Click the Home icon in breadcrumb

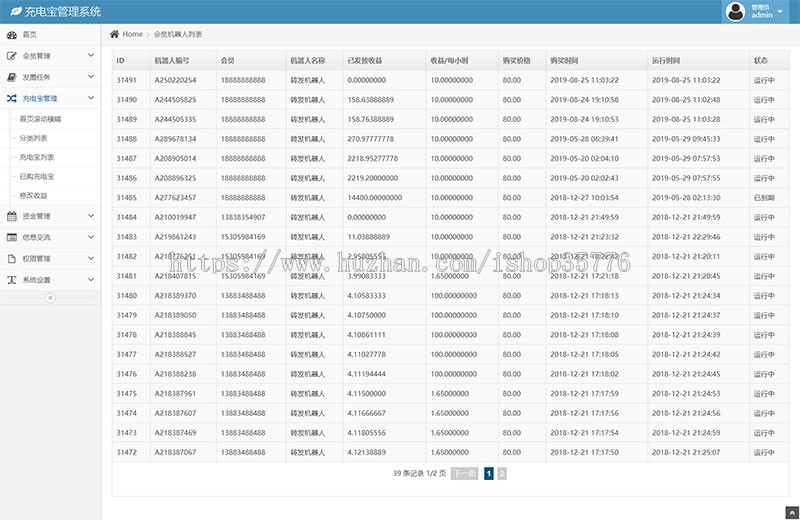[115, 34]
